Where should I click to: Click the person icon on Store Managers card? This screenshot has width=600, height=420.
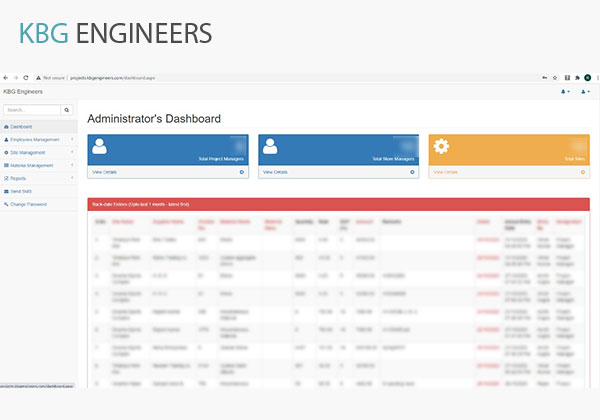(x=270, y=147)
